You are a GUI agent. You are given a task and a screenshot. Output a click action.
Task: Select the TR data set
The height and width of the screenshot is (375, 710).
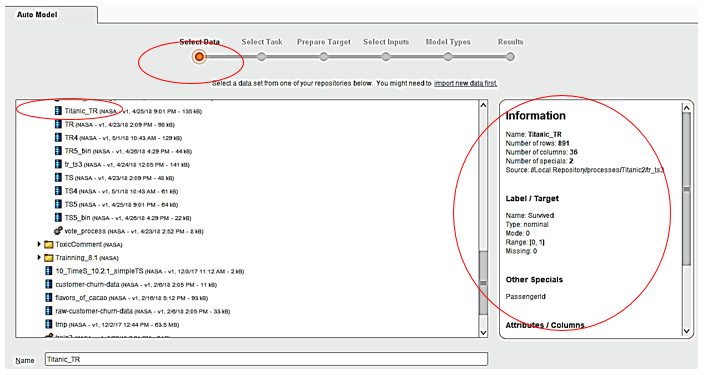[x=120, y=124]
